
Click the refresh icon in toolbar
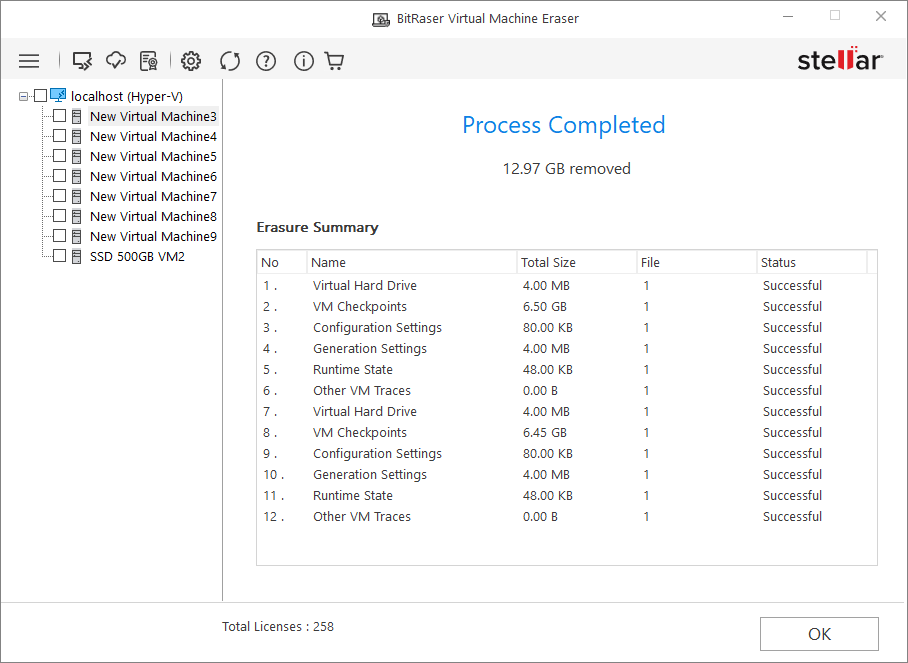(230, 61)
